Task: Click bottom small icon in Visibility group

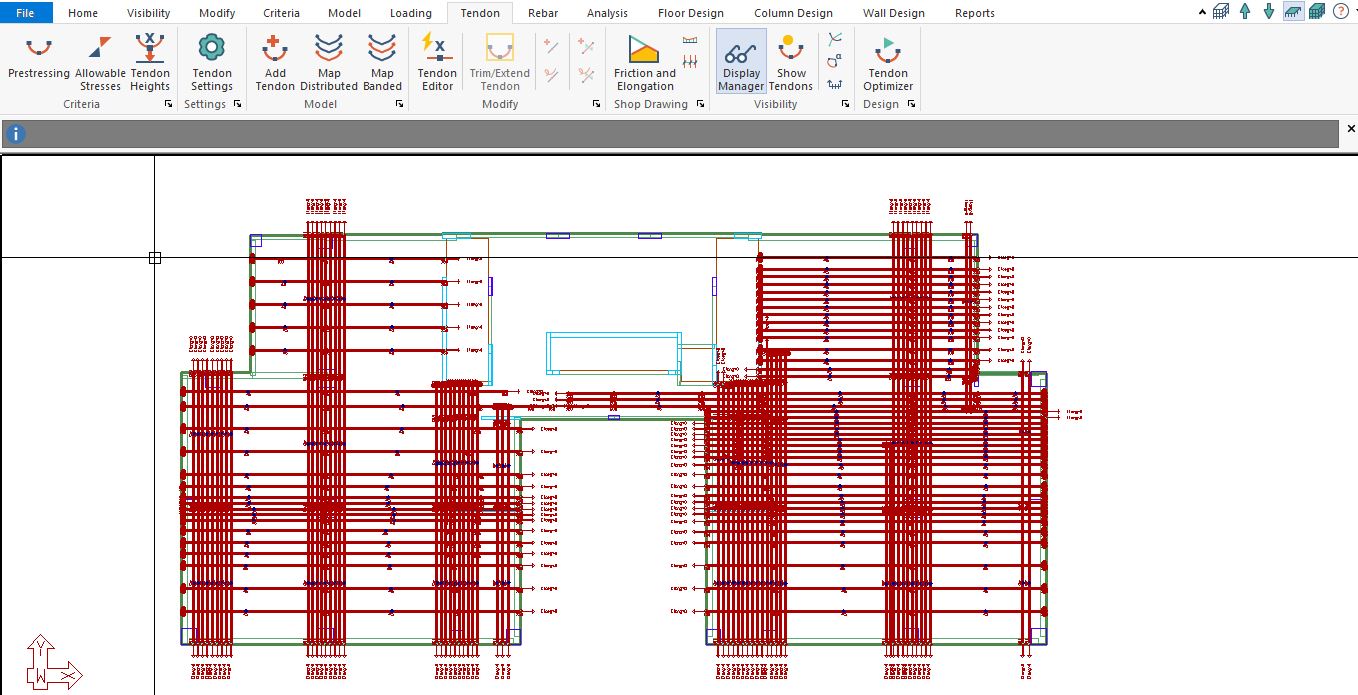Action: pos(835,84)
